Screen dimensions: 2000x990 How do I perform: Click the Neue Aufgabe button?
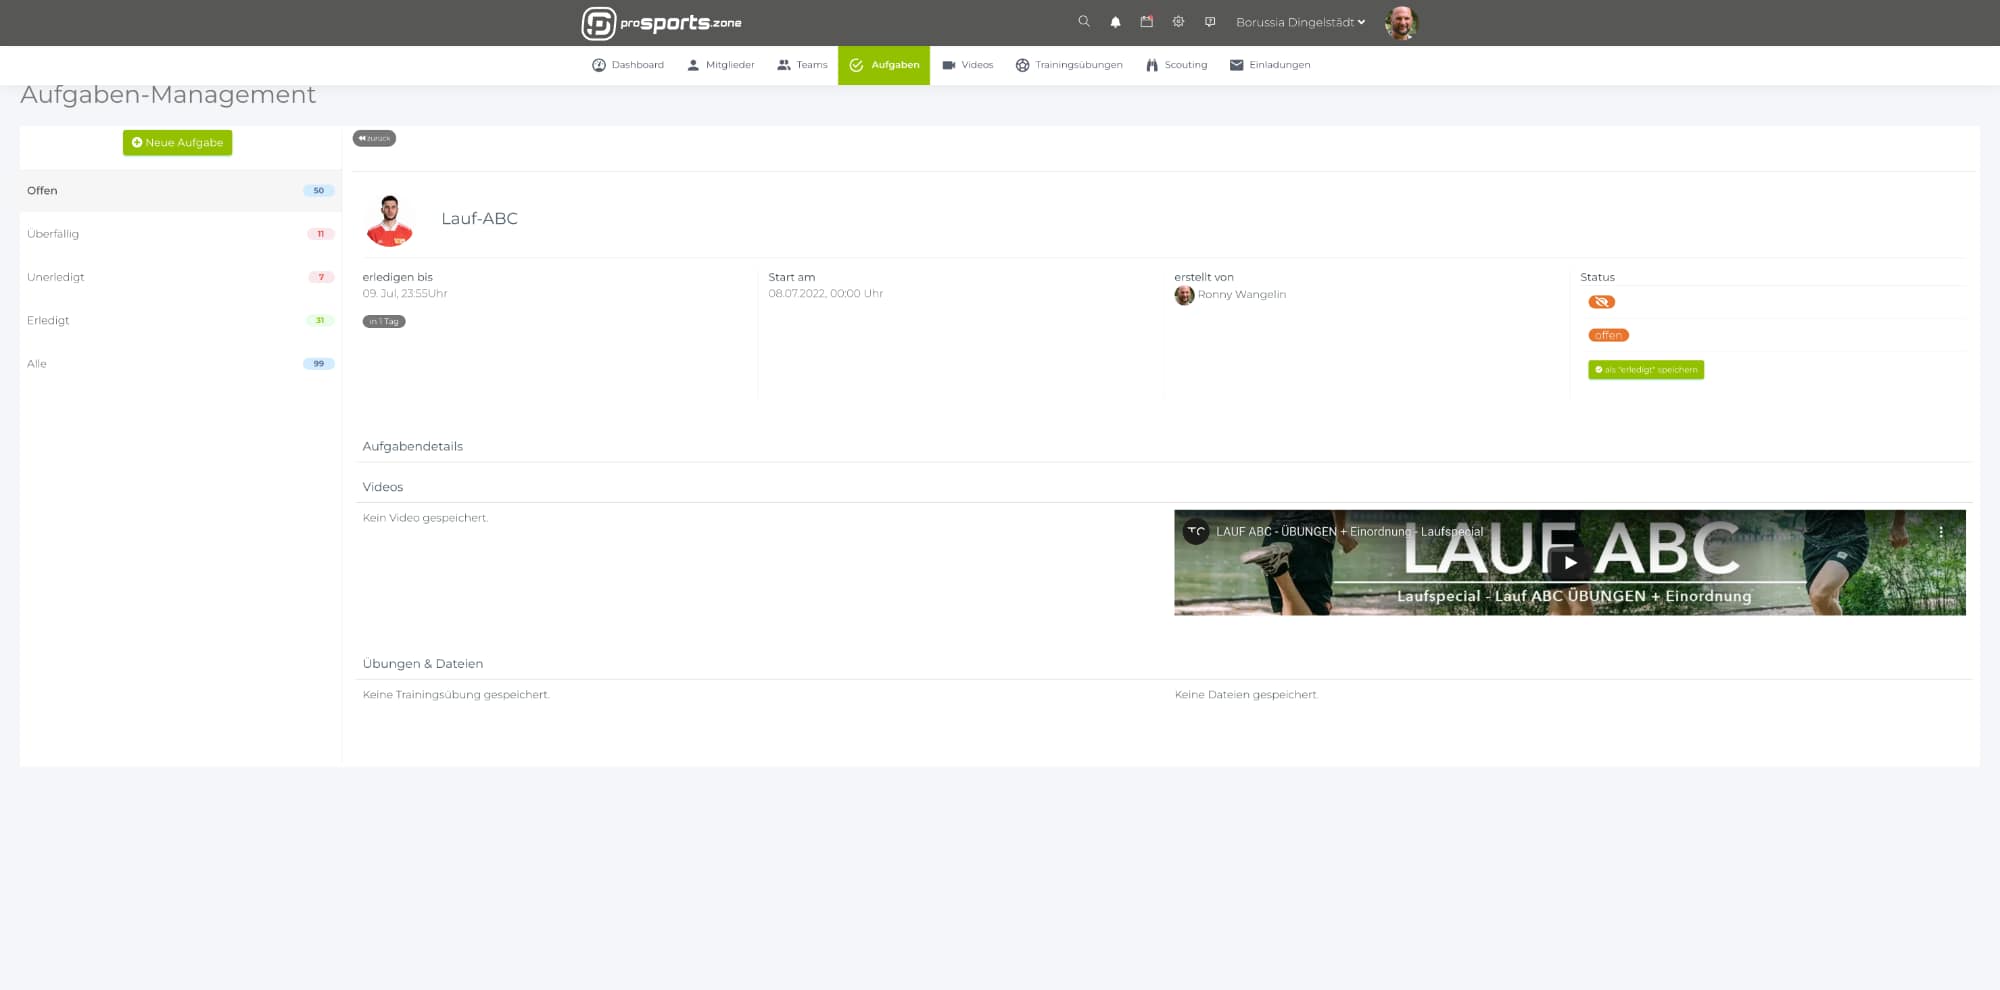pos(177,143)
